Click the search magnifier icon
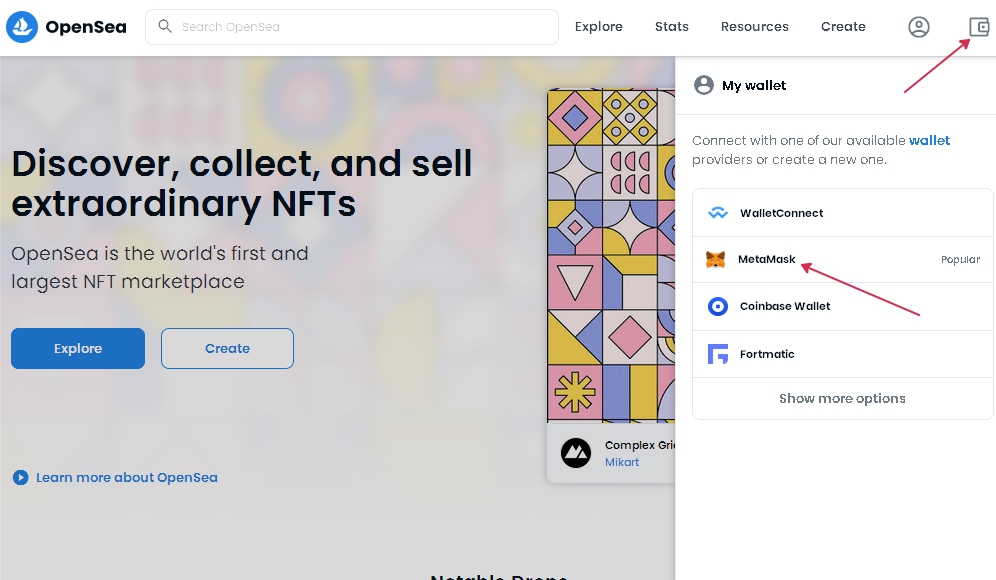The width and height of the screenshot is (996, 580). point(165,27)
